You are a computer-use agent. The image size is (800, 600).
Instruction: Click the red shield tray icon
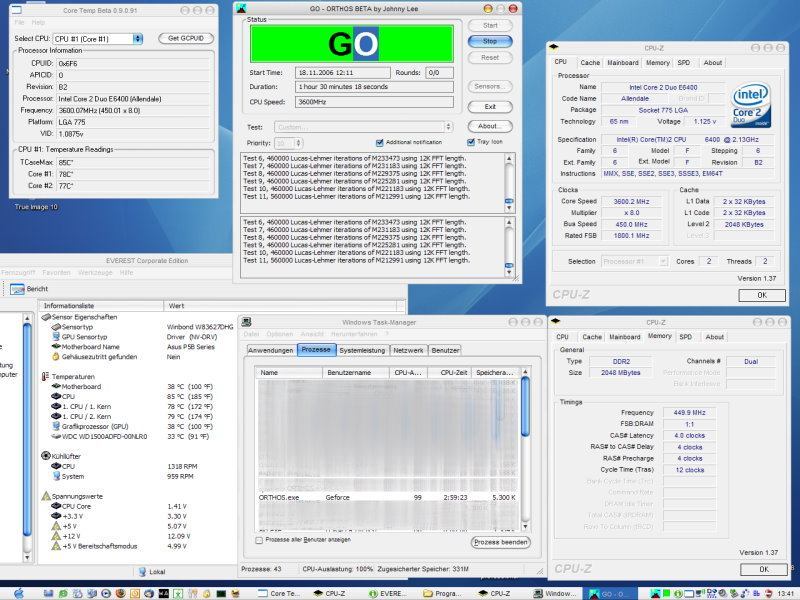coord(768,593)
